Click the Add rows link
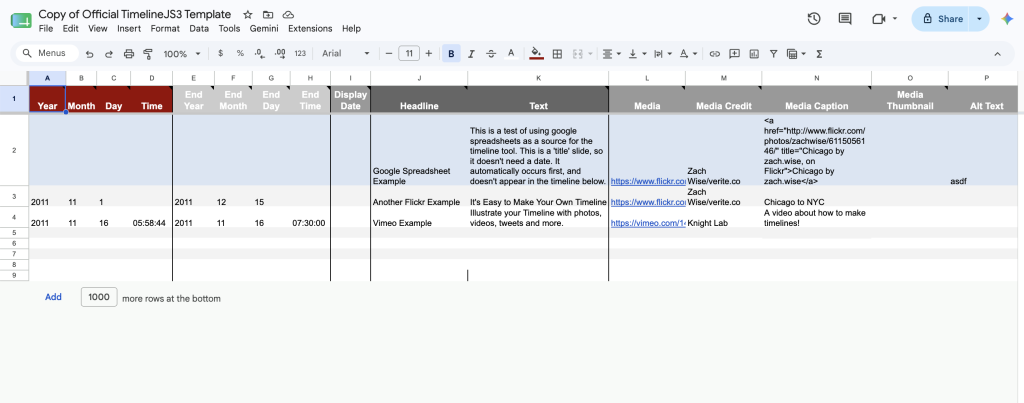Viewport: 1024px width, 403px height. pos(54,297)
